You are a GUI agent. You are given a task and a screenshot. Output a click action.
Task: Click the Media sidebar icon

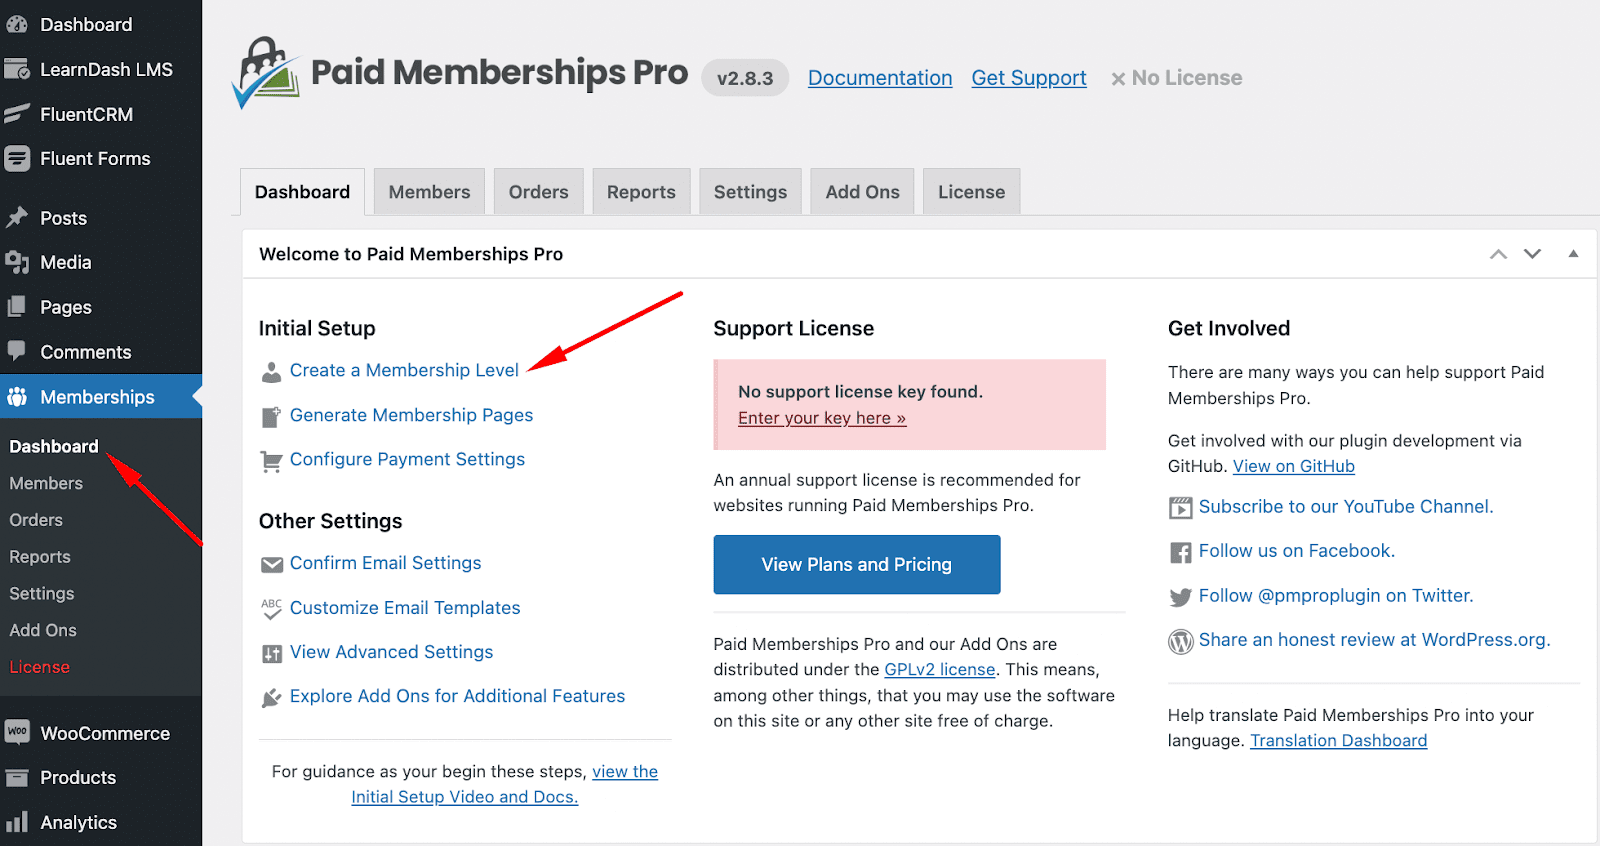click(x=17, y=262)
